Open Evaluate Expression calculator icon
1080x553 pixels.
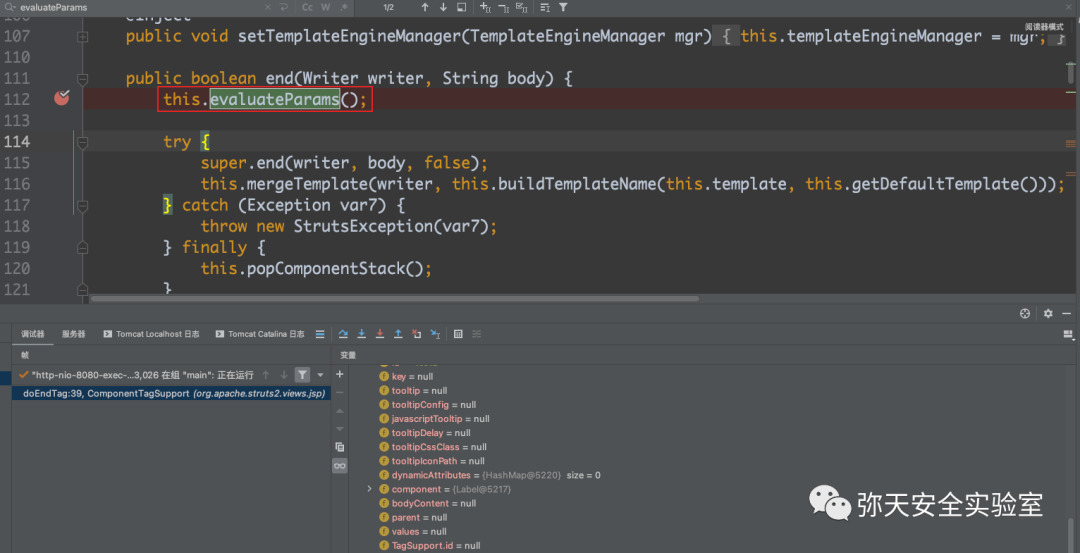458,334
